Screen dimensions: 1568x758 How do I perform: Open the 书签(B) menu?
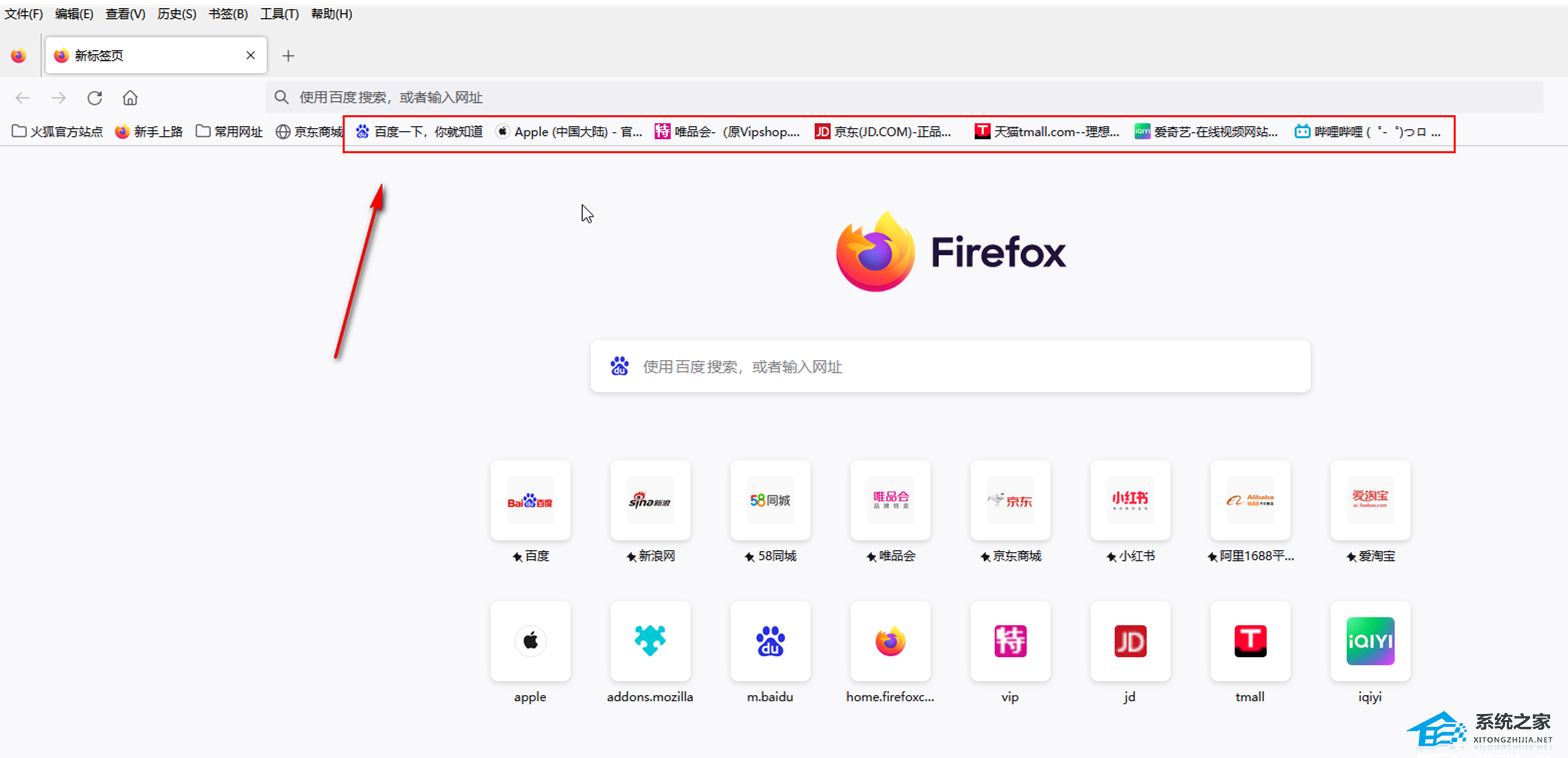[x=228, y=14]
